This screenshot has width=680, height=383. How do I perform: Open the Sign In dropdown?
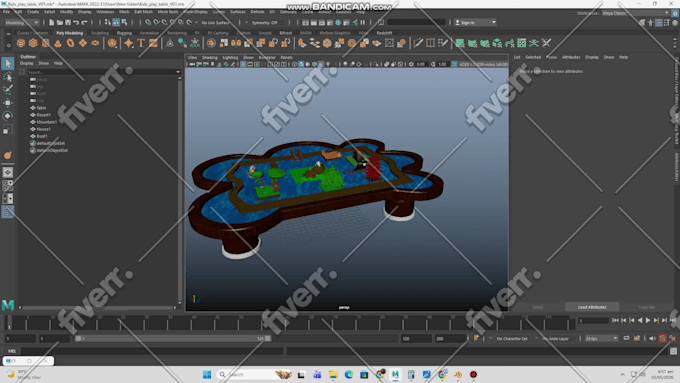[x=475, y=23]
